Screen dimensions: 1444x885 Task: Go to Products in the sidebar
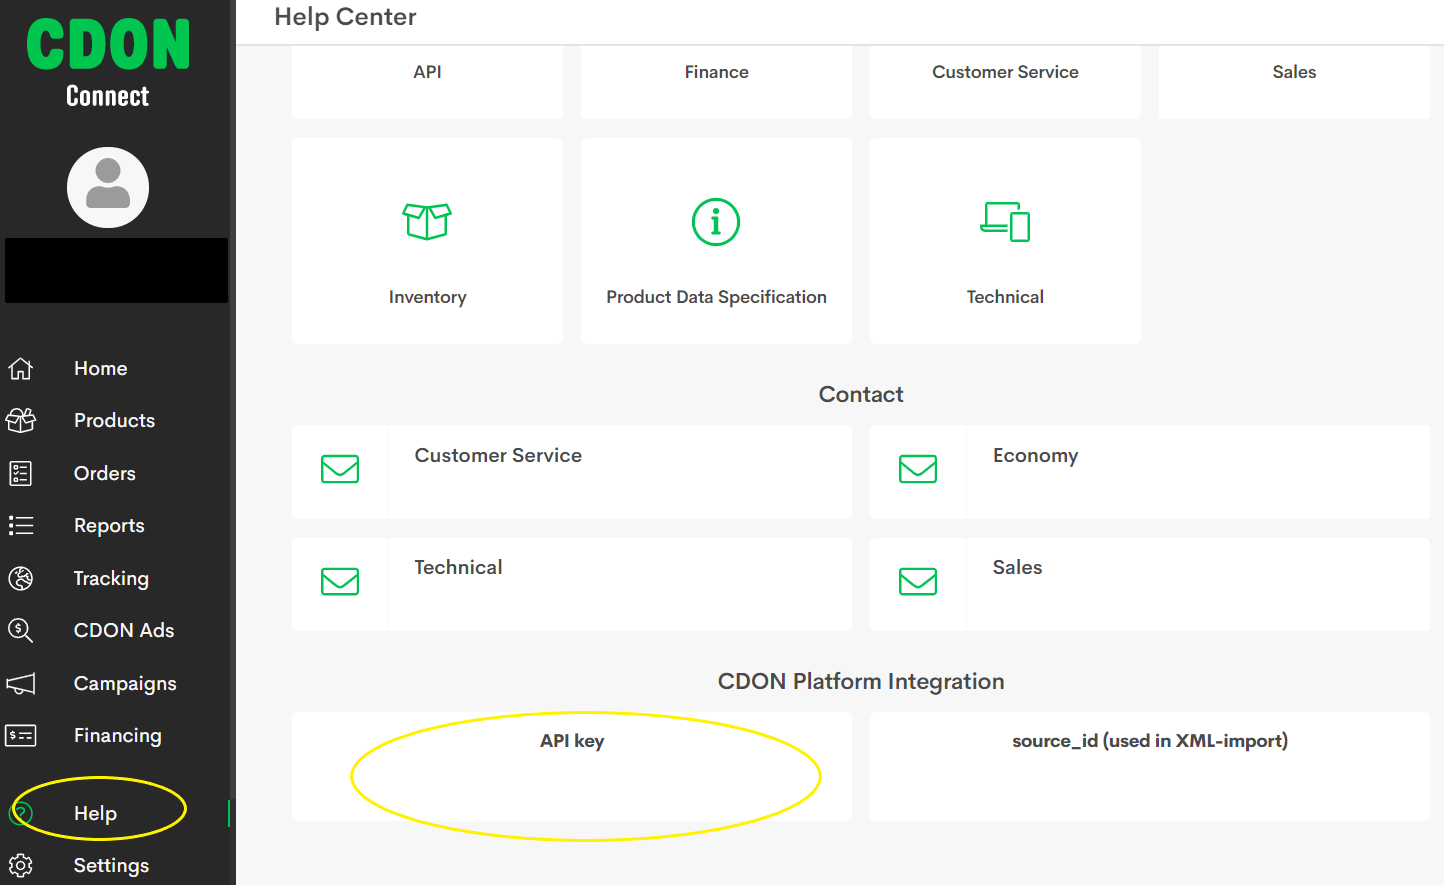pyautogui.click(x=115, y=420)
